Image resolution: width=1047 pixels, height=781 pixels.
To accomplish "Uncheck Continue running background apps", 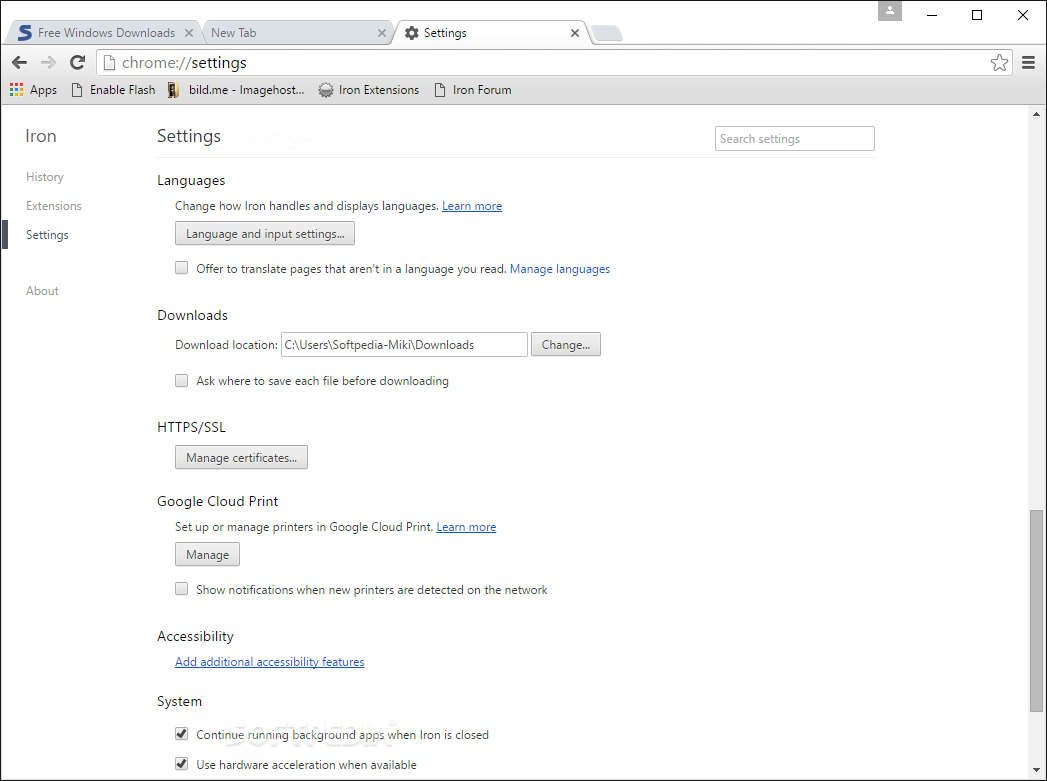I will (182, 734).
